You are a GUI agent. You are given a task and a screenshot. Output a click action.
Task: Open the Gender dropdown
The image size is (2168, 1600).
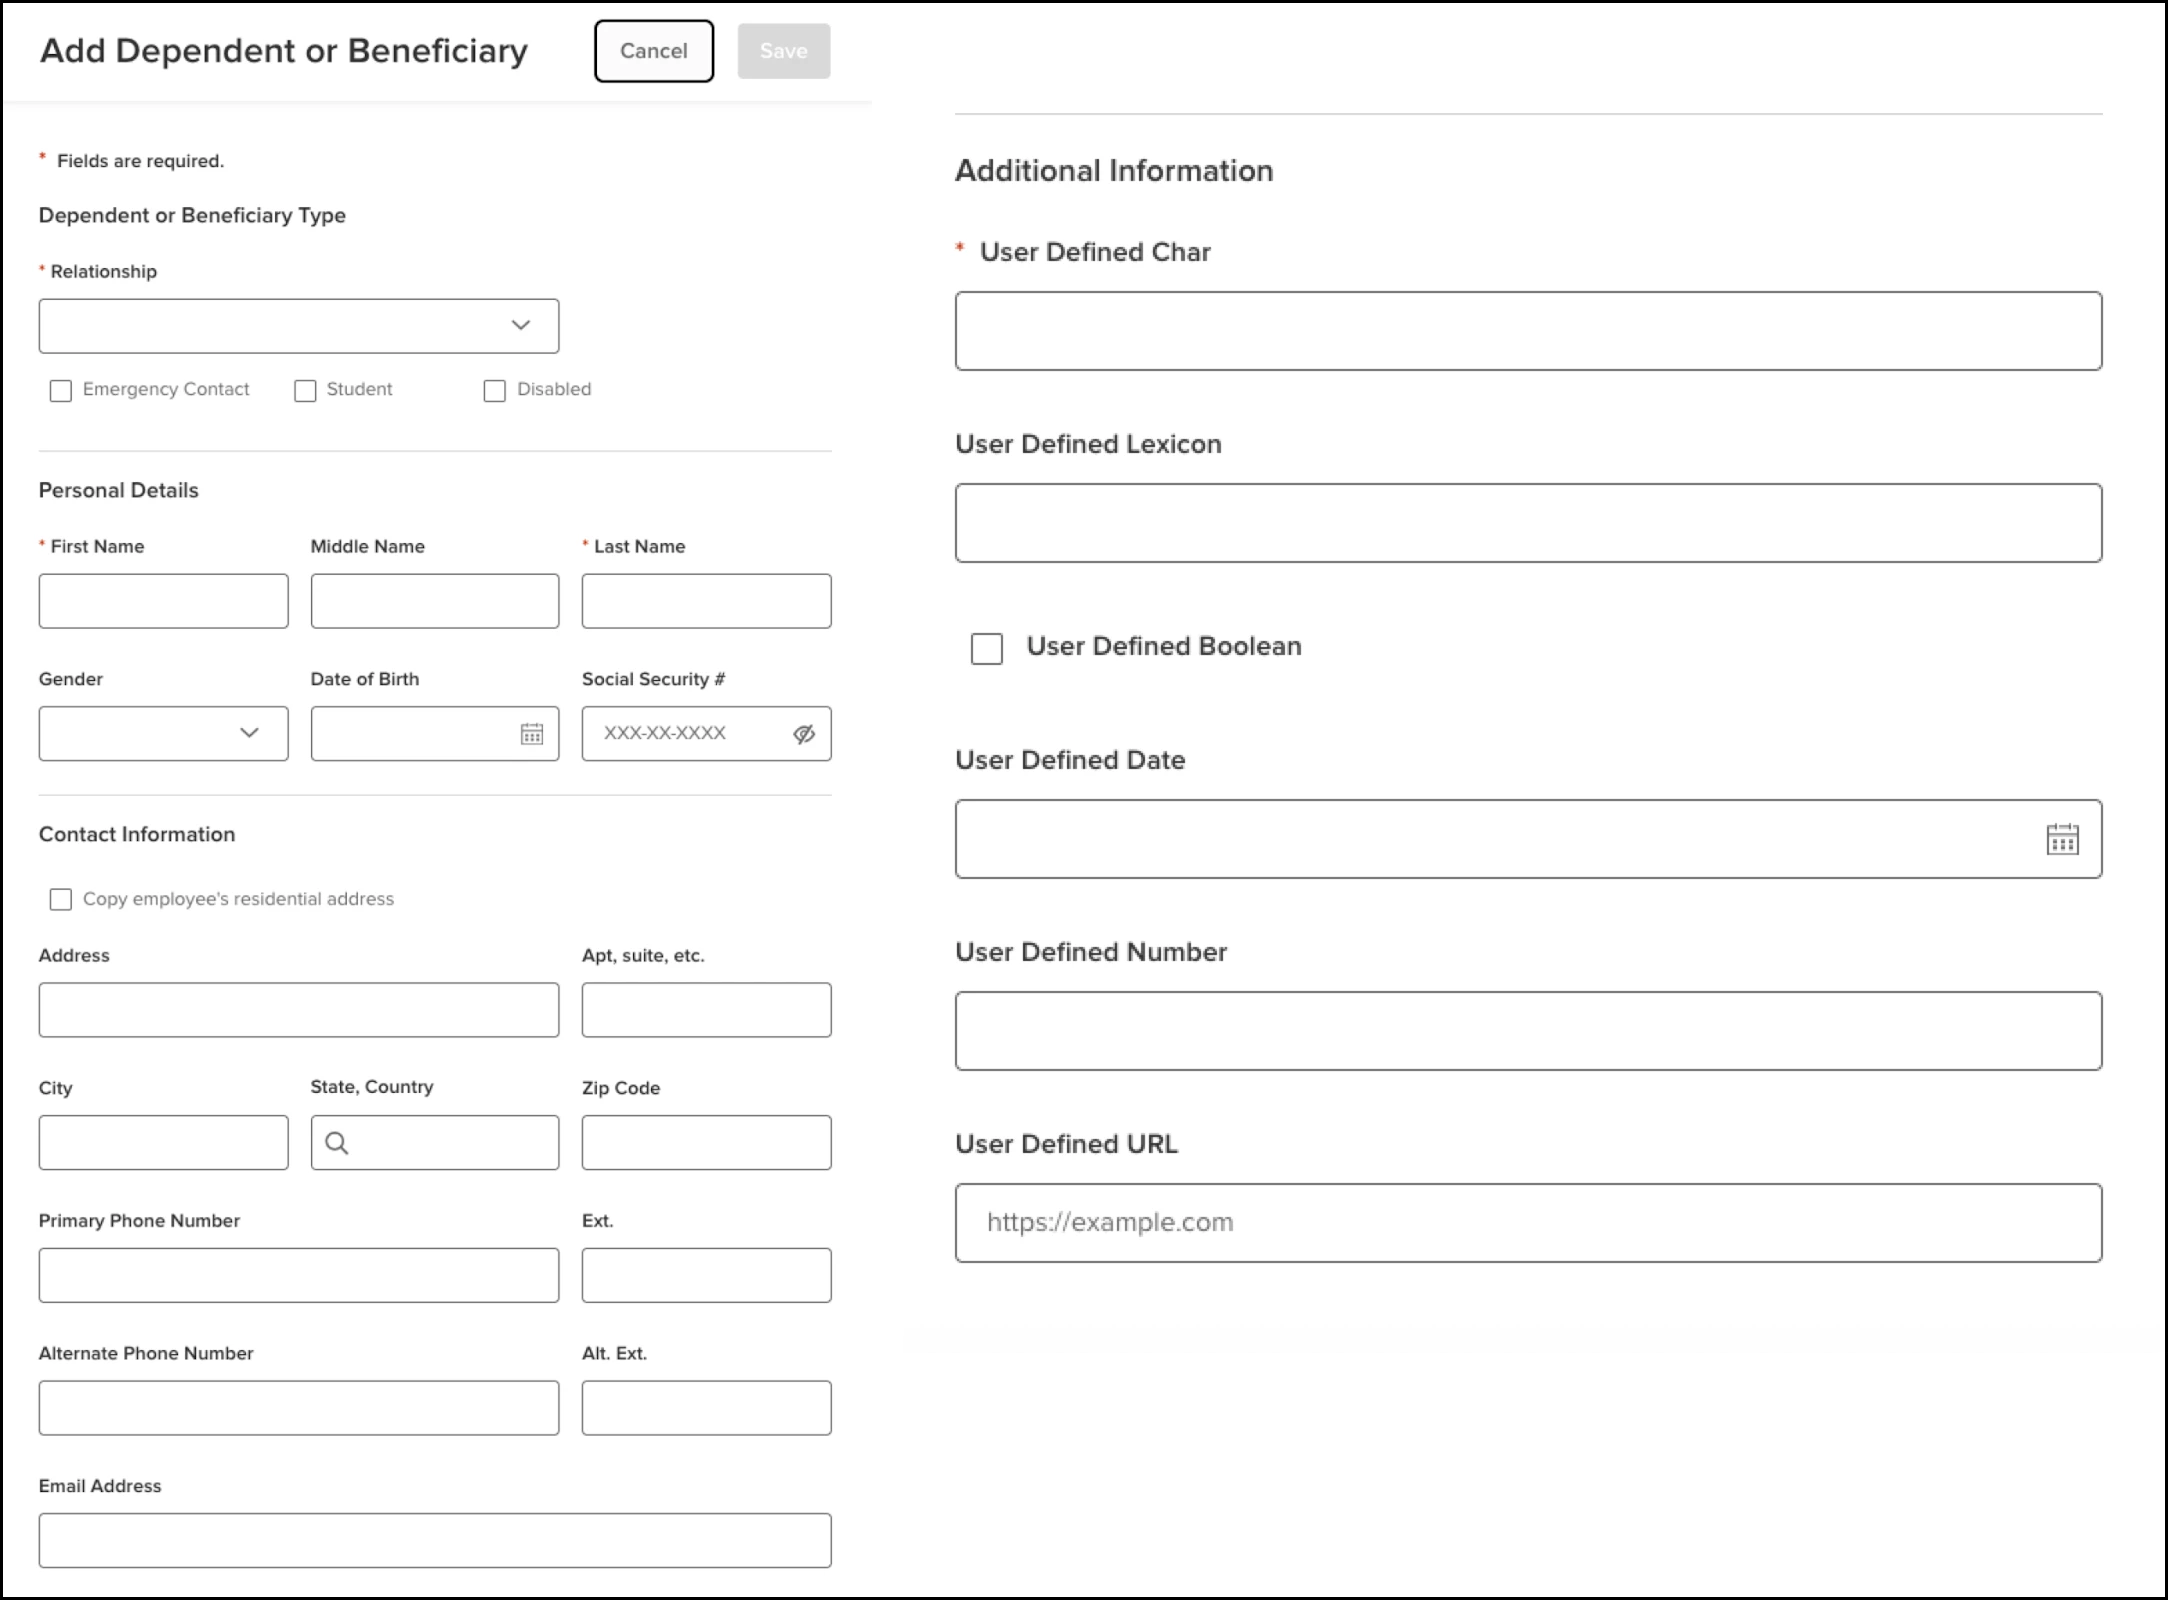click(163, 734)
